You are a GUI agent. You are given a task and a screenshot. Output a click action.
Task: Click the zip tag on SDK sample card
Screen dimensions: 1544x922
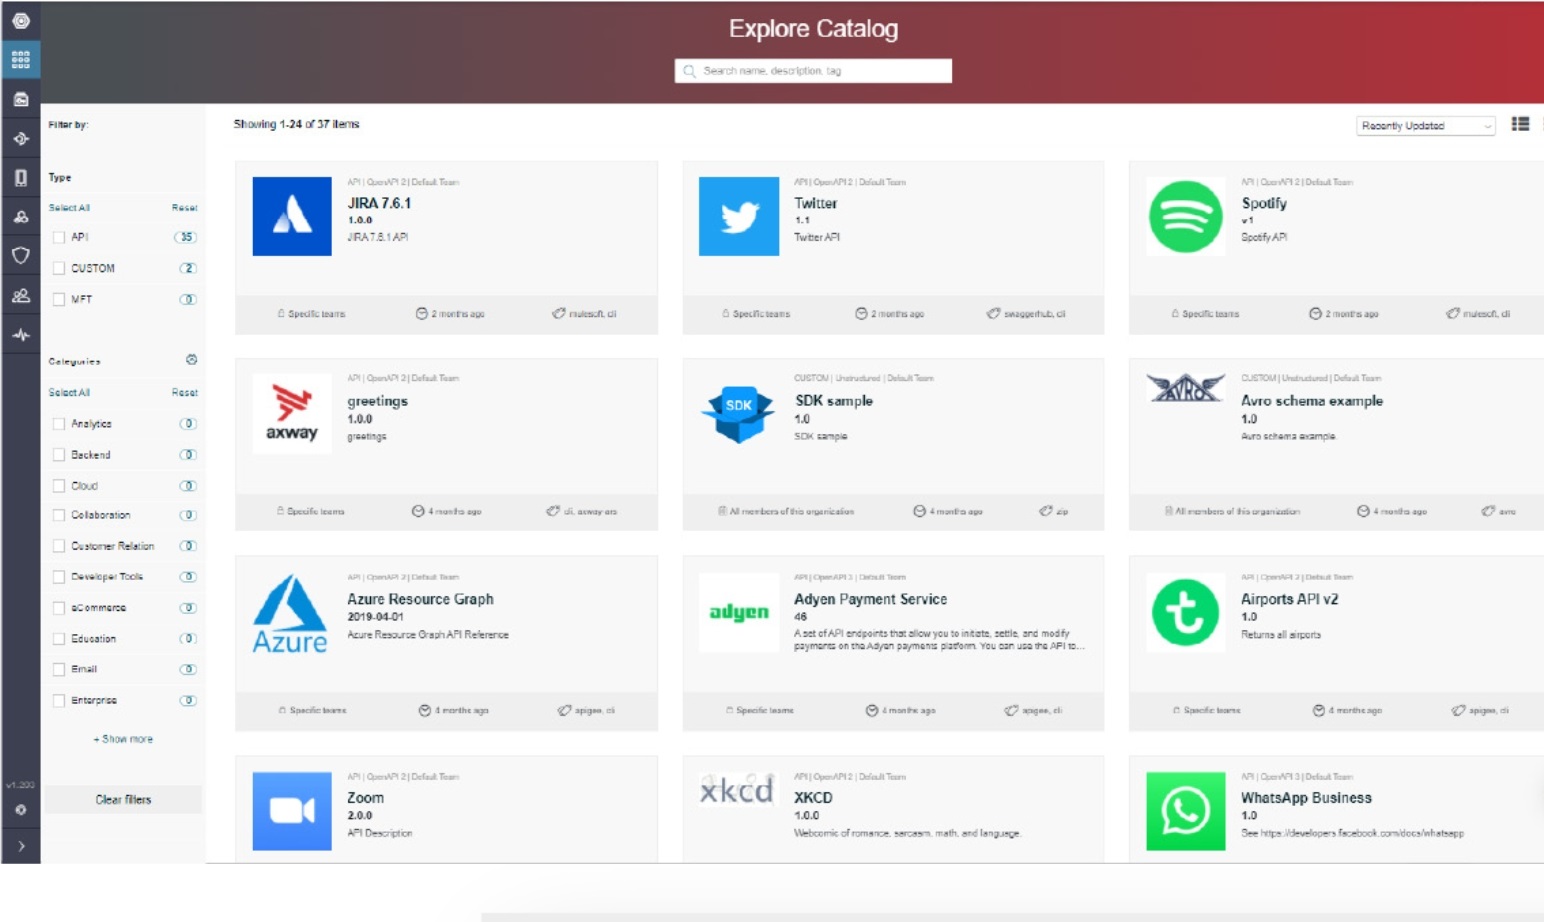pyautogui.click(x=1054, y=511)
